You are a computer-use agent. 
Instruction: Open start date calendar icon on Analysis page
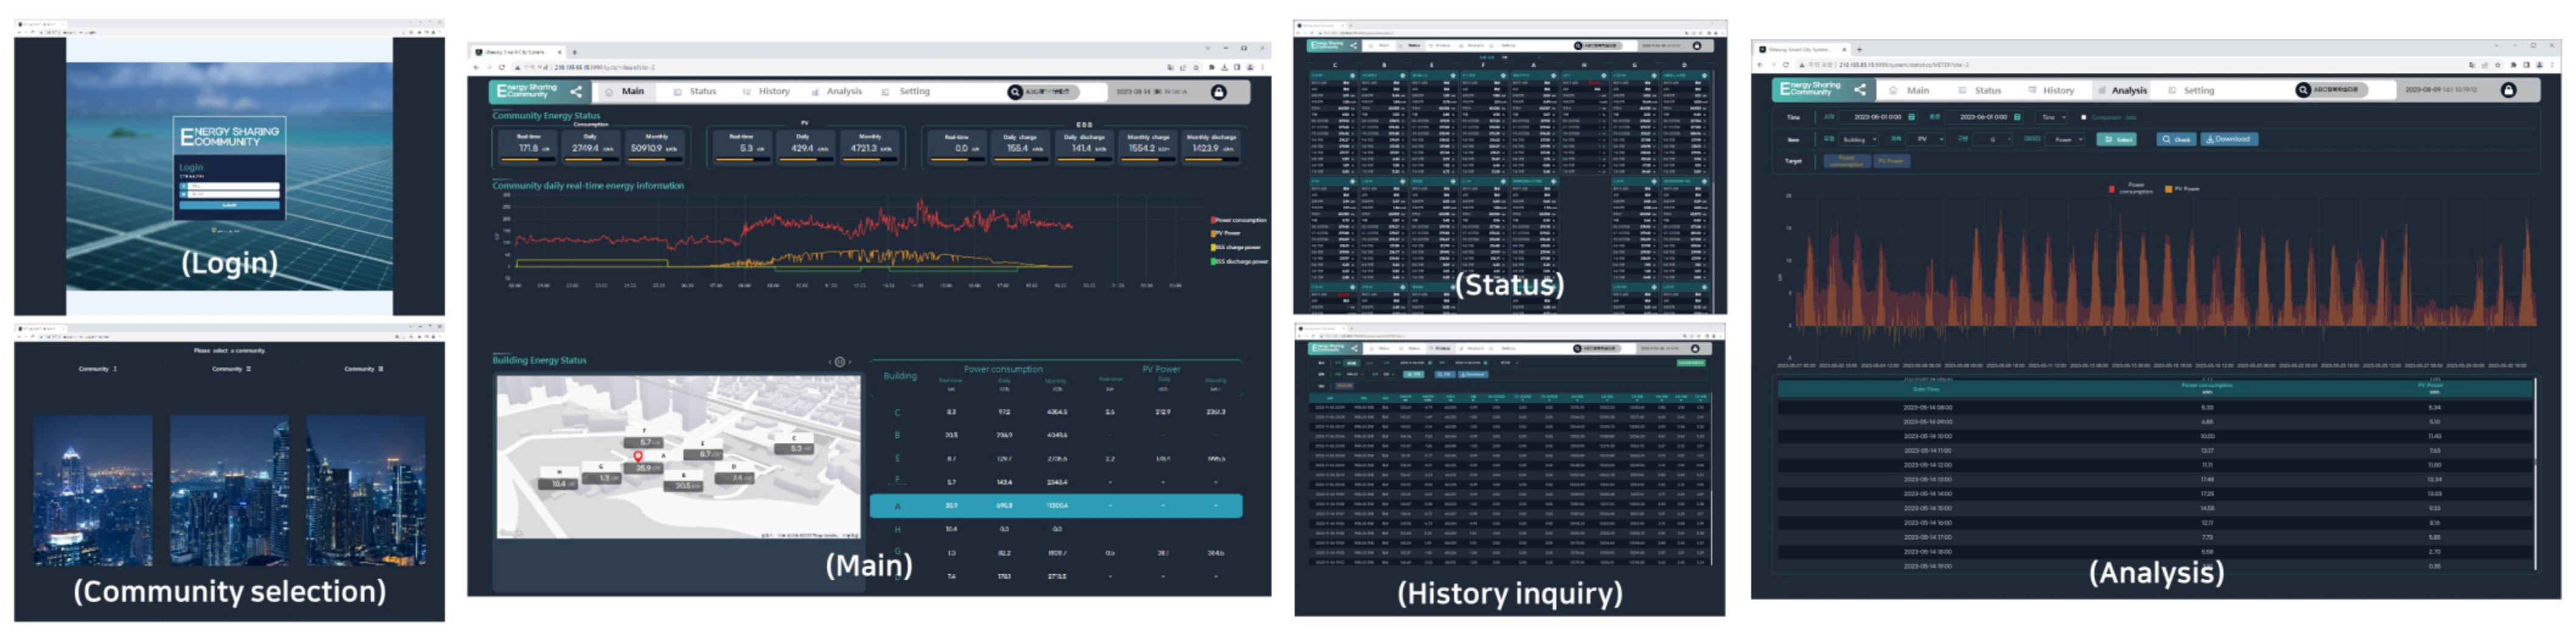pos(1912,117)
